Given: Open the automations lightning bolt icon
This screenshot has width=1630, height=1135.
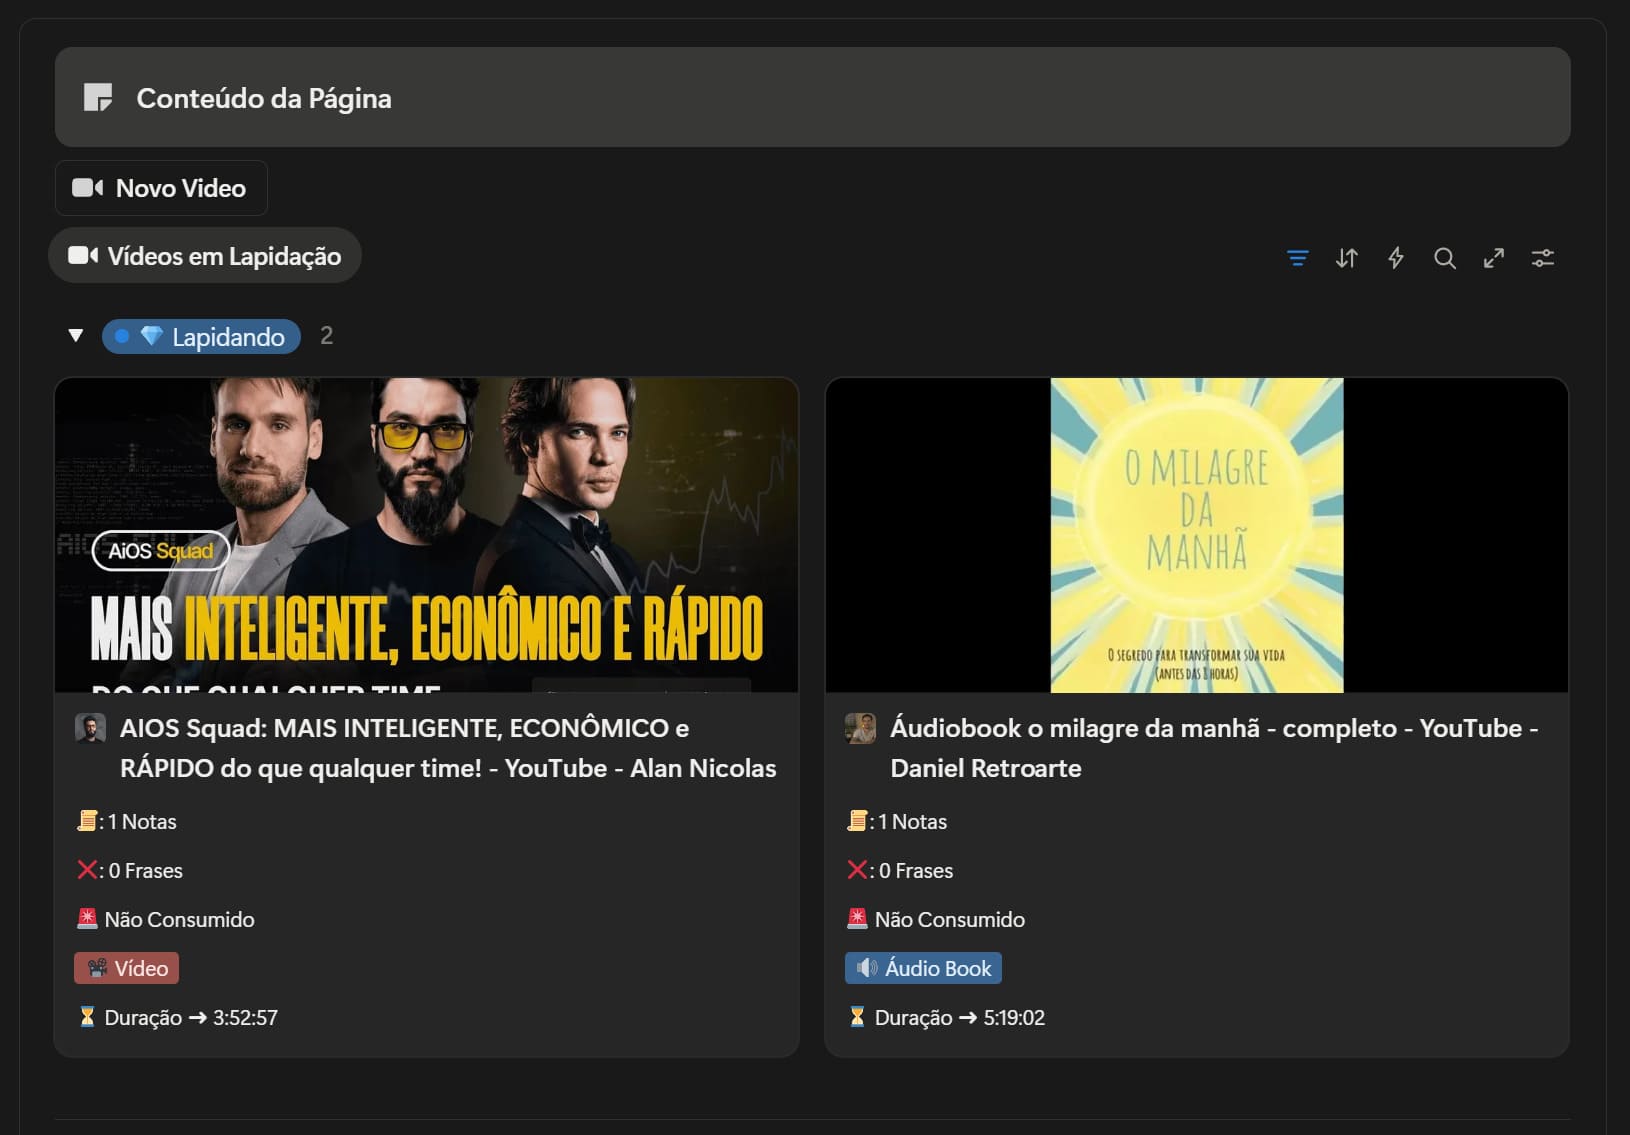Looking at the screenshot, I should (1396, 258).
